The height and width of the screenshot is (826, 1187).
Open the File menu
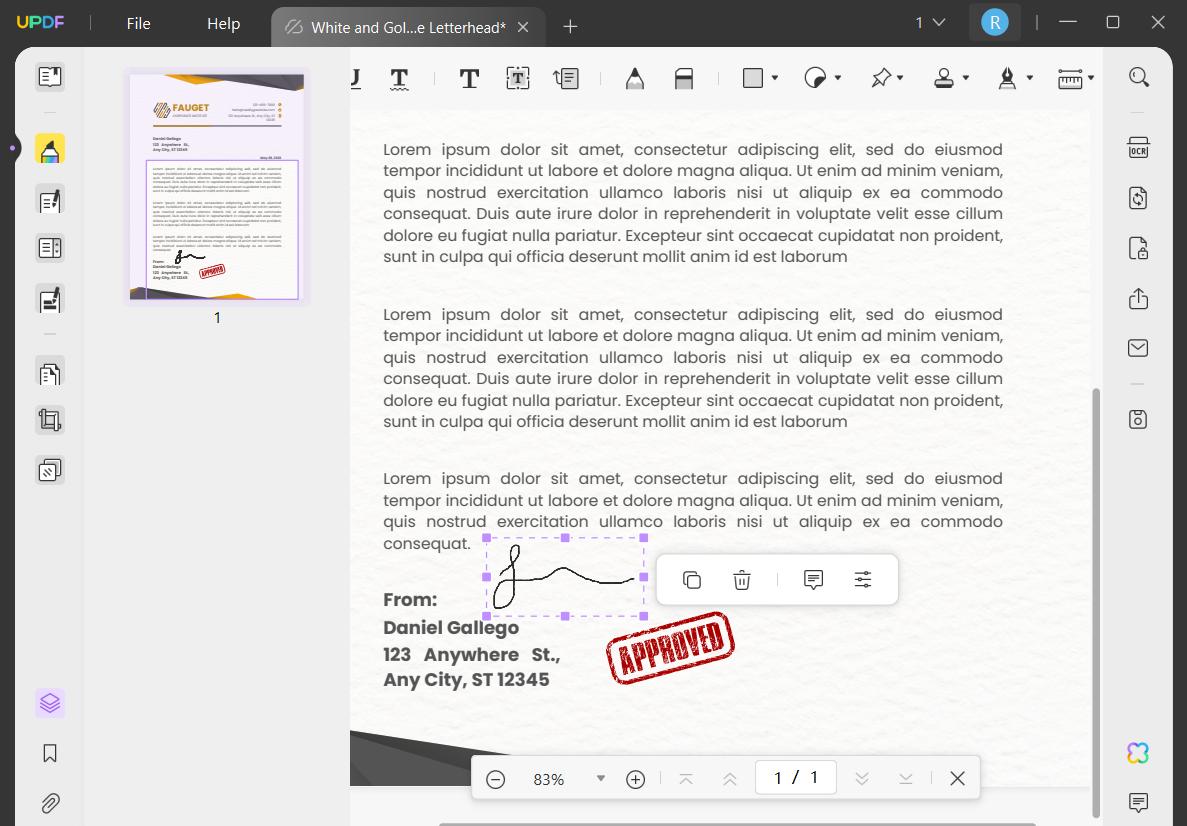(x=138, y=23)
